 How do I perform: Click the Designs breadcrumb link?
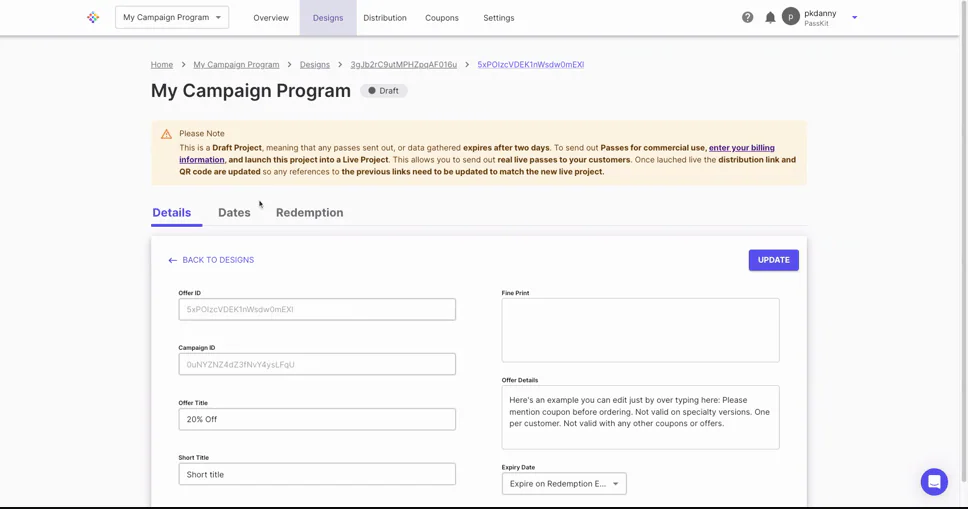(x=315, y=64)
